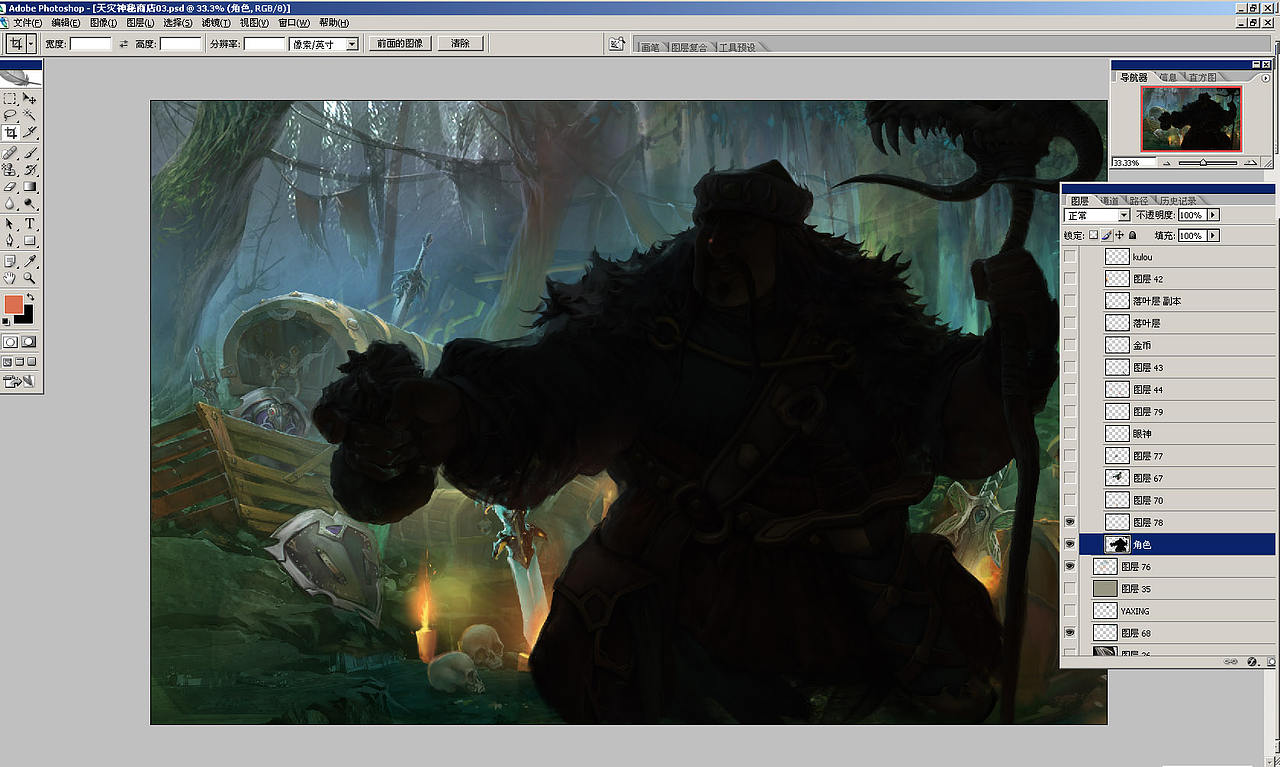Open the file browser toggle icon
1280x767 pixels.
618,44
